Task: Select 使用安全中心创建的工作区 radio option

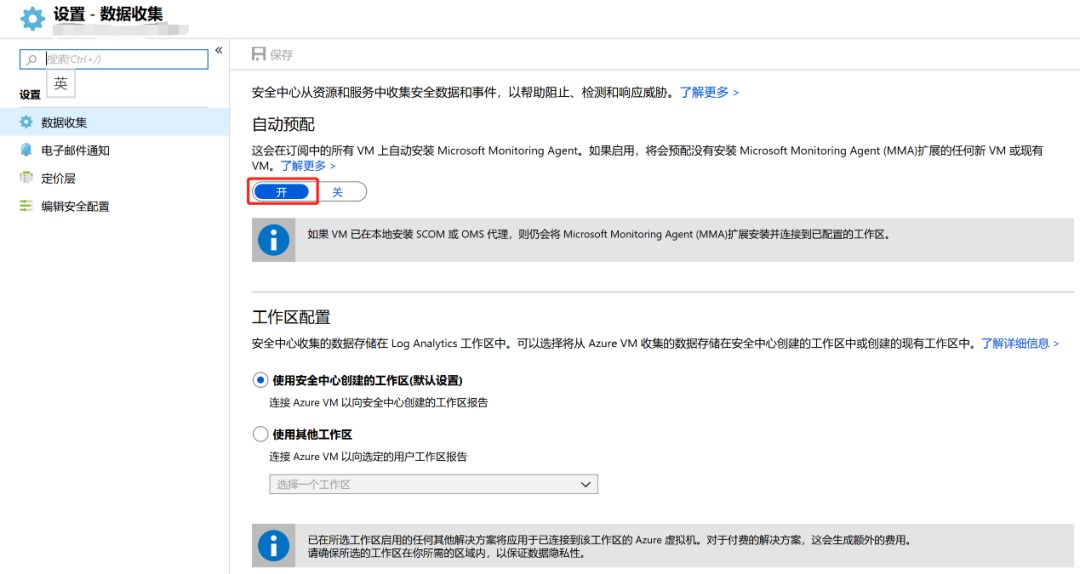Action: 261,380
